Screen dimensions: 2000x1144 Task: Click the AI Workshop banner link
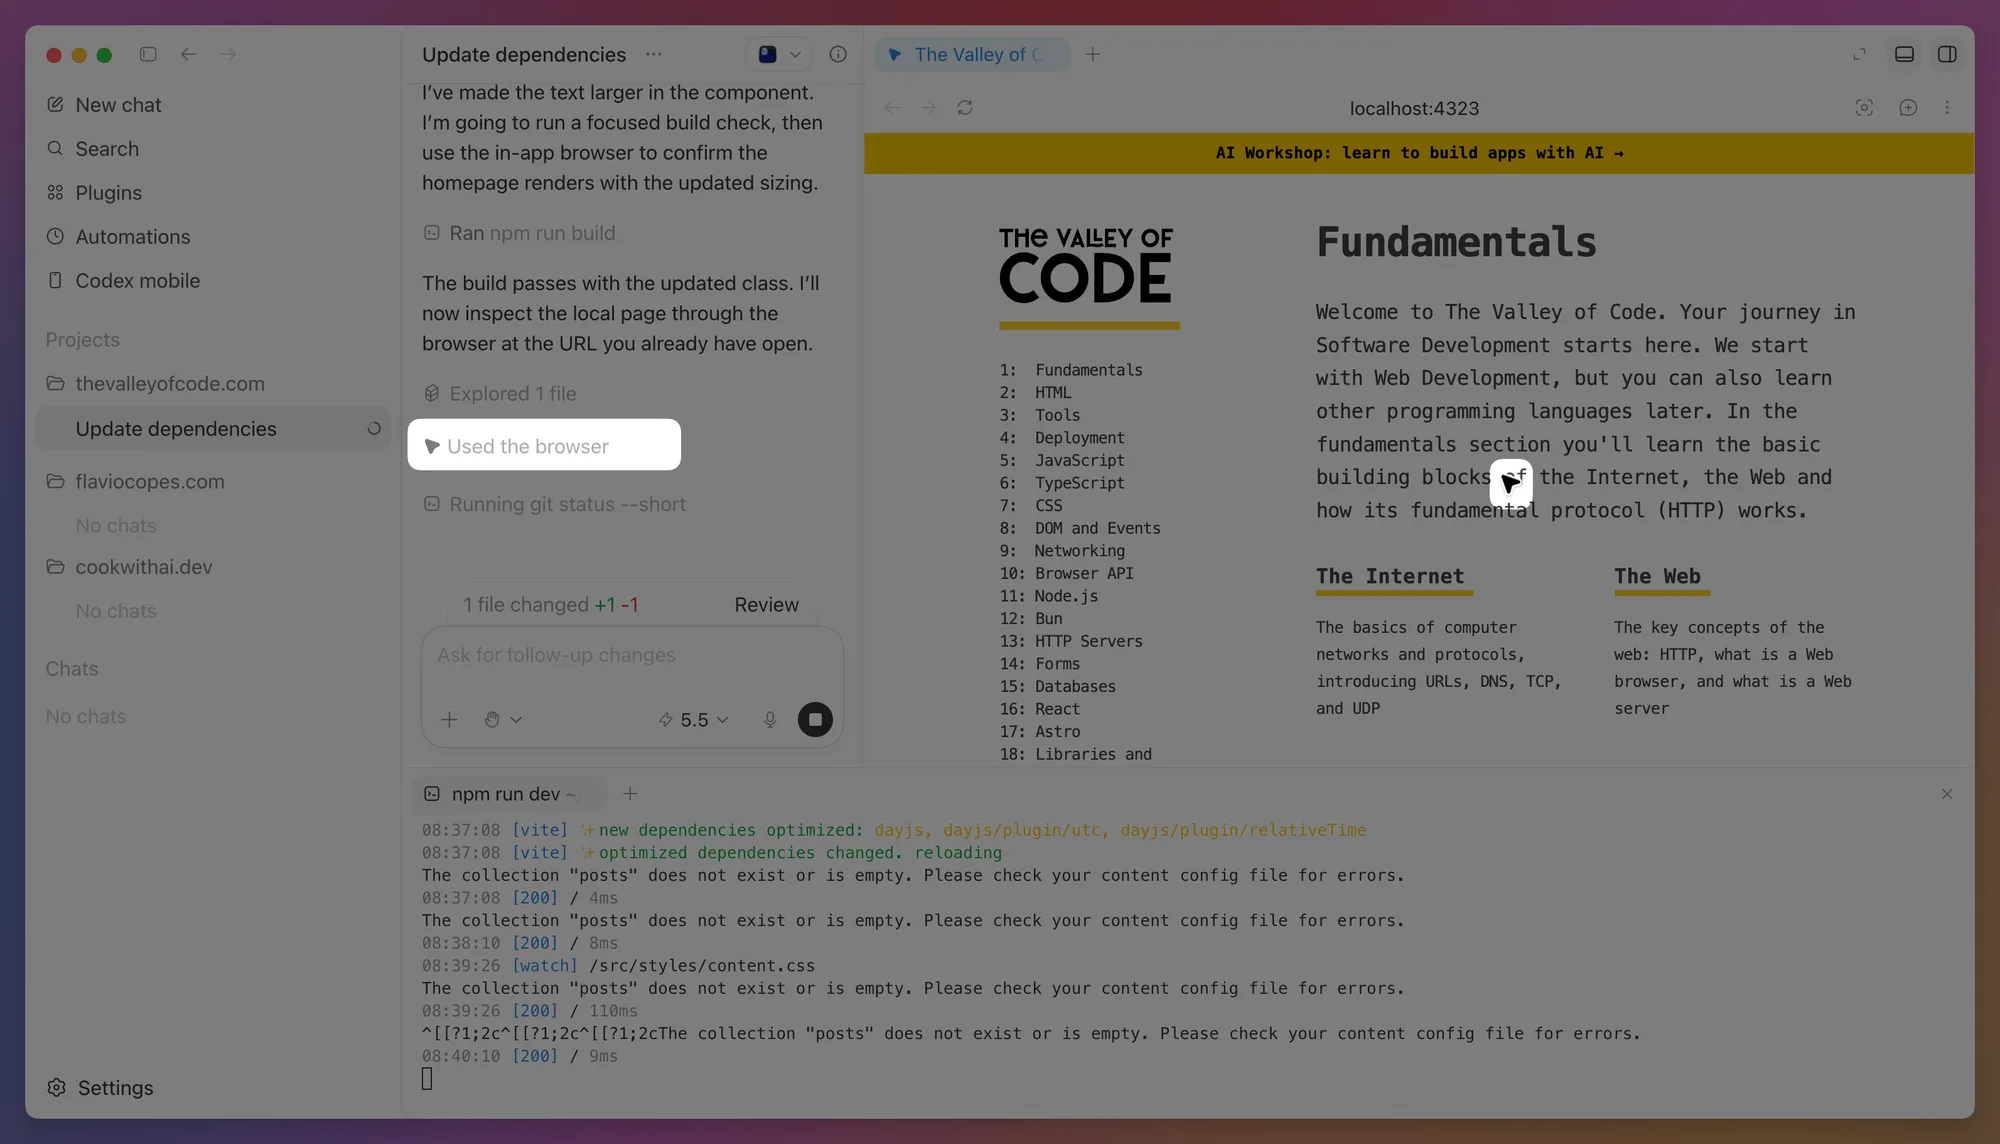pyautogui.click(x=1419, y=153)
